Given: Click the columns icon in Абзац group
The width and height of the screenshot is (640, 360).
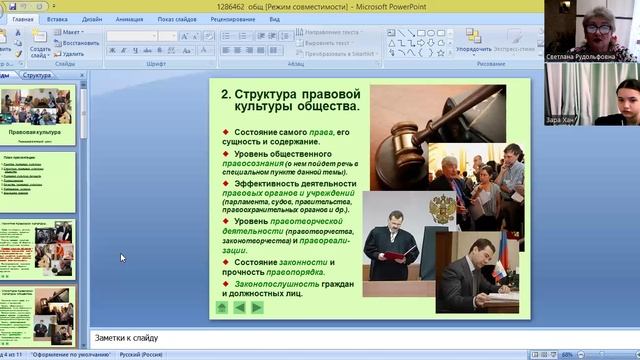Looking at the screenshot, I should pos(274,50).
